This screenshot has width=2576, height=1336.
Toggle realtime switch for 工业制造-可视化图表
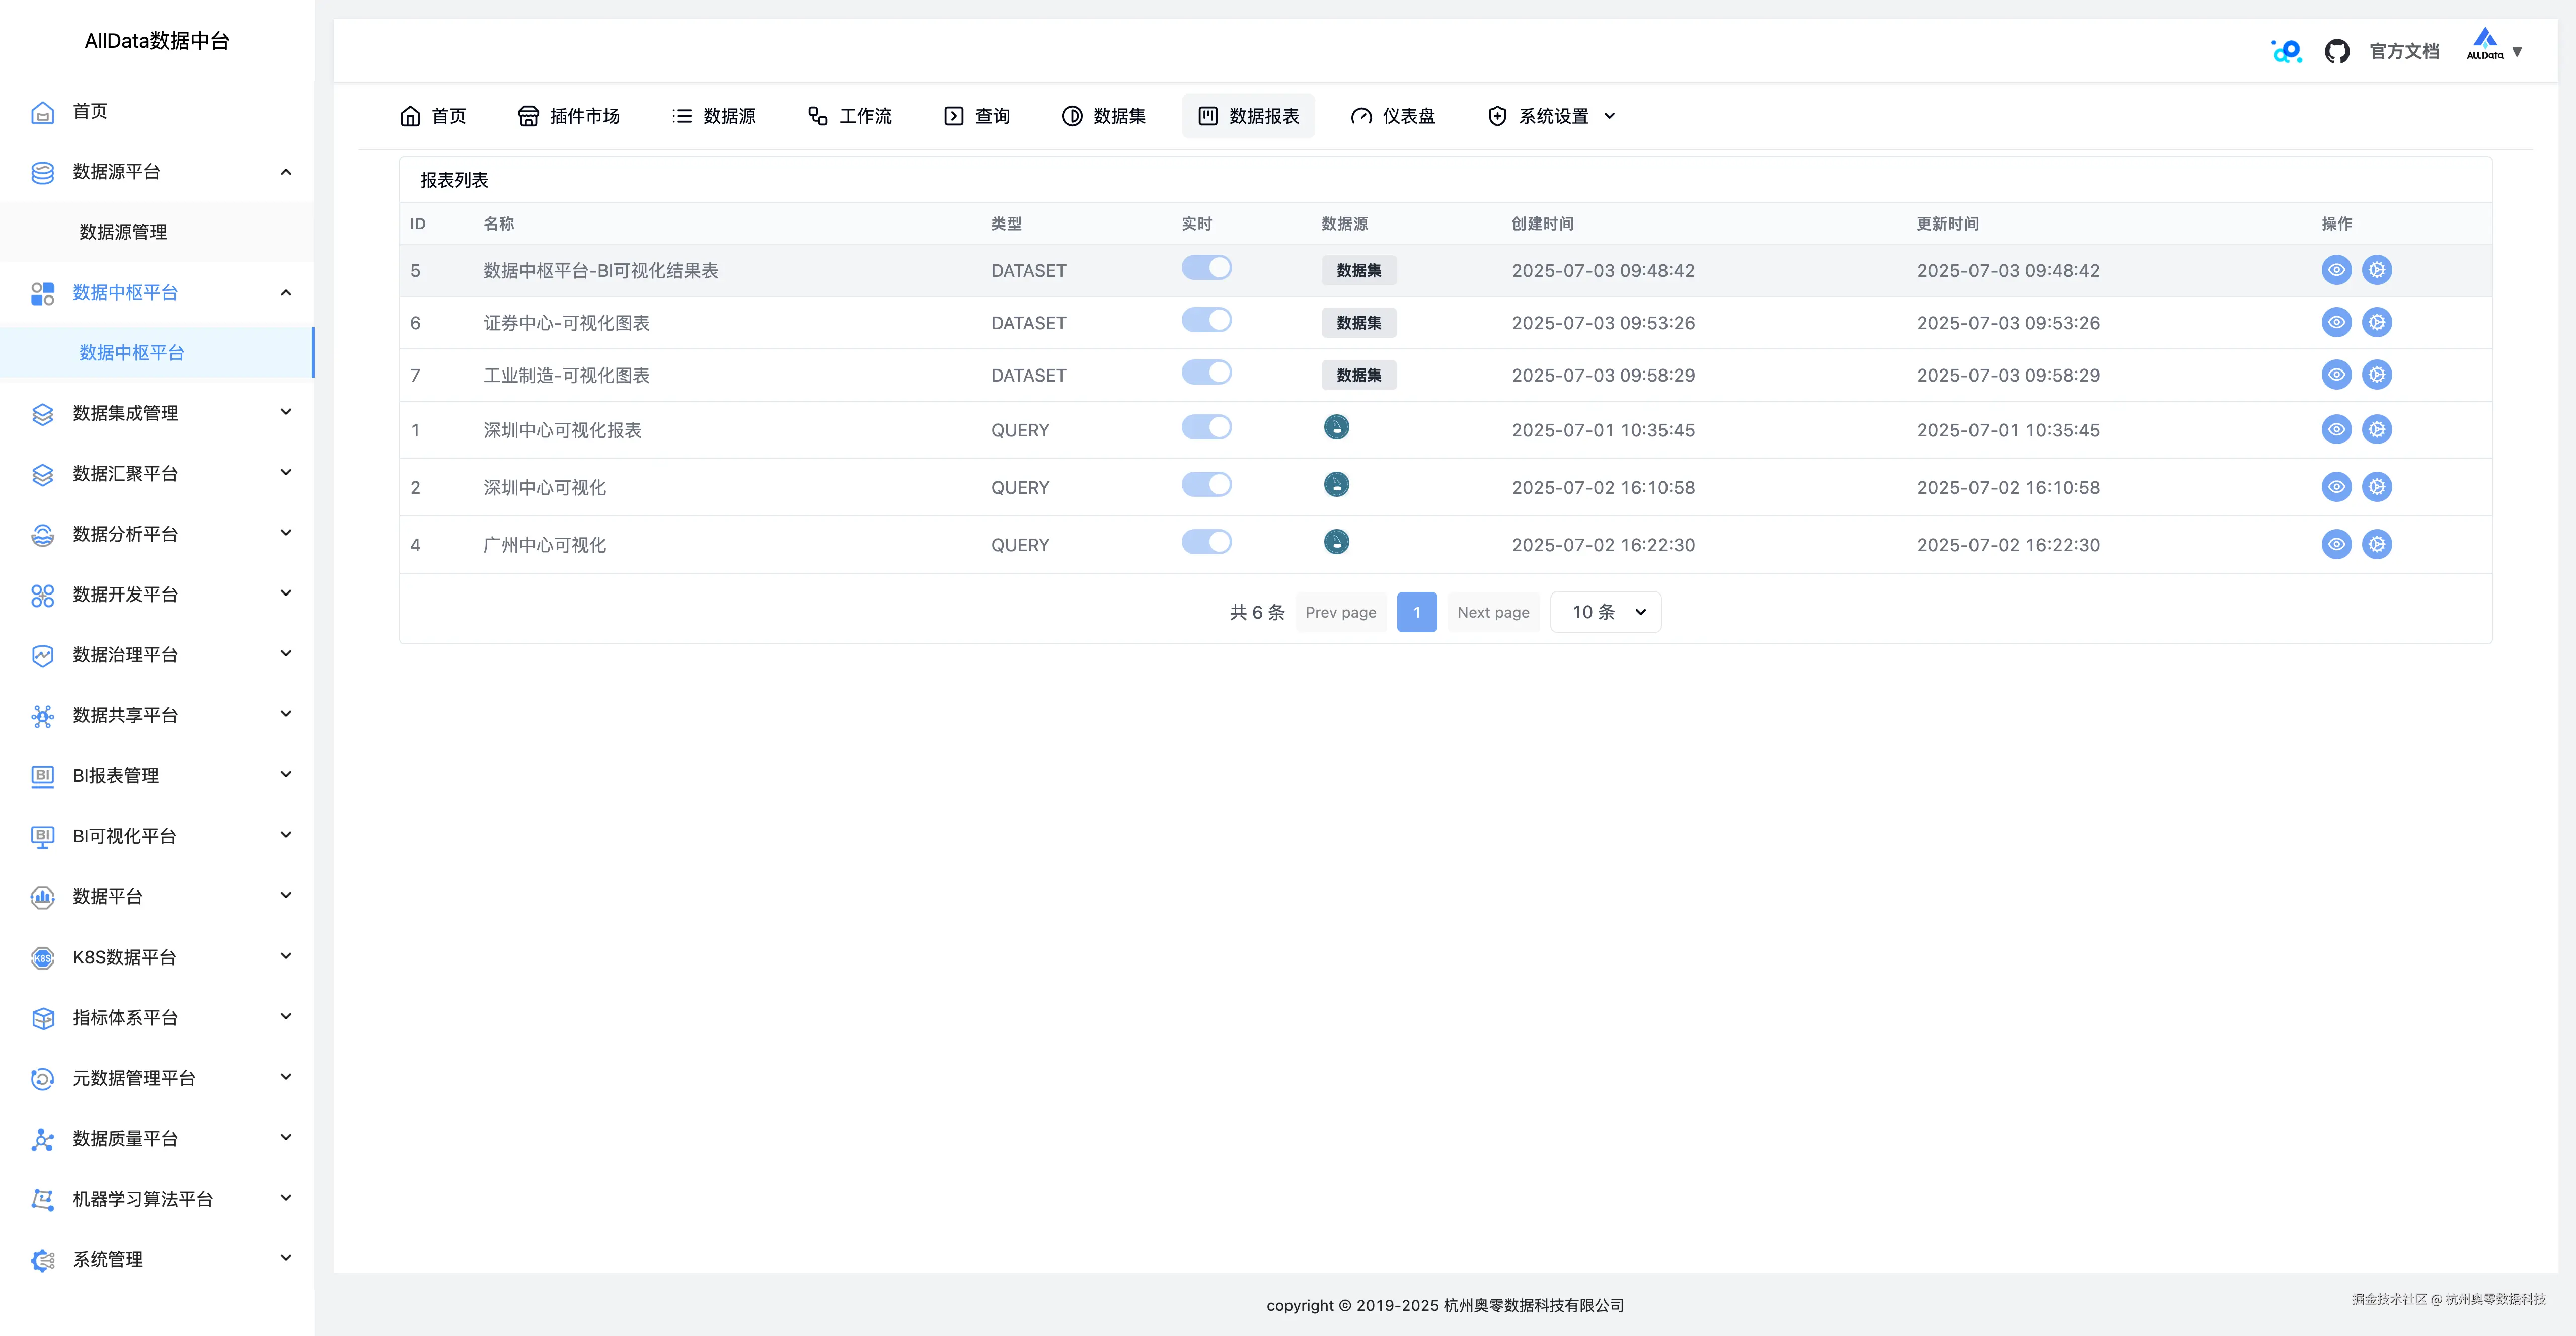pos(1206,373)
